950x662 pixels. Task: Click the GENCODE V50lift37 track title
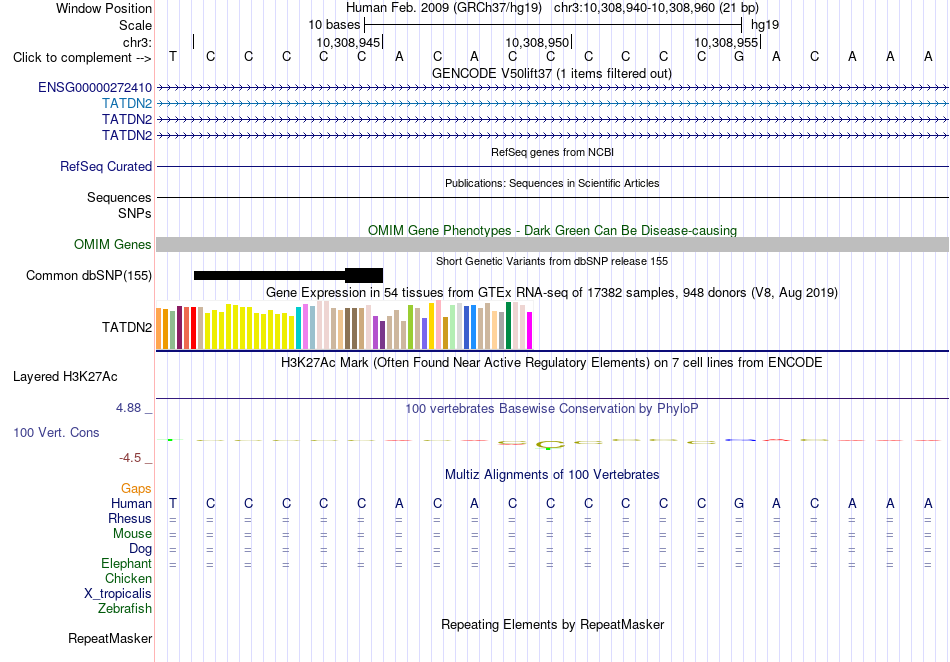[x=552, y=74]
